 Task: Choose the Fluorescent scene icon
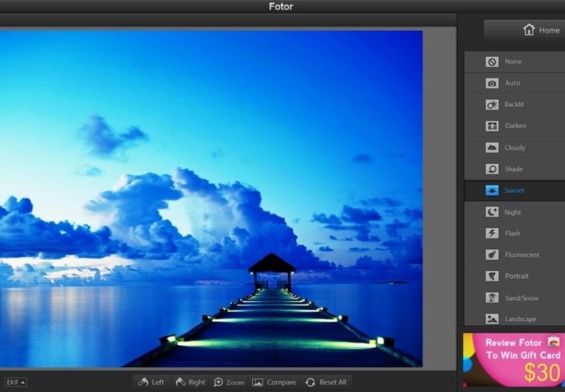click(492, 255)
